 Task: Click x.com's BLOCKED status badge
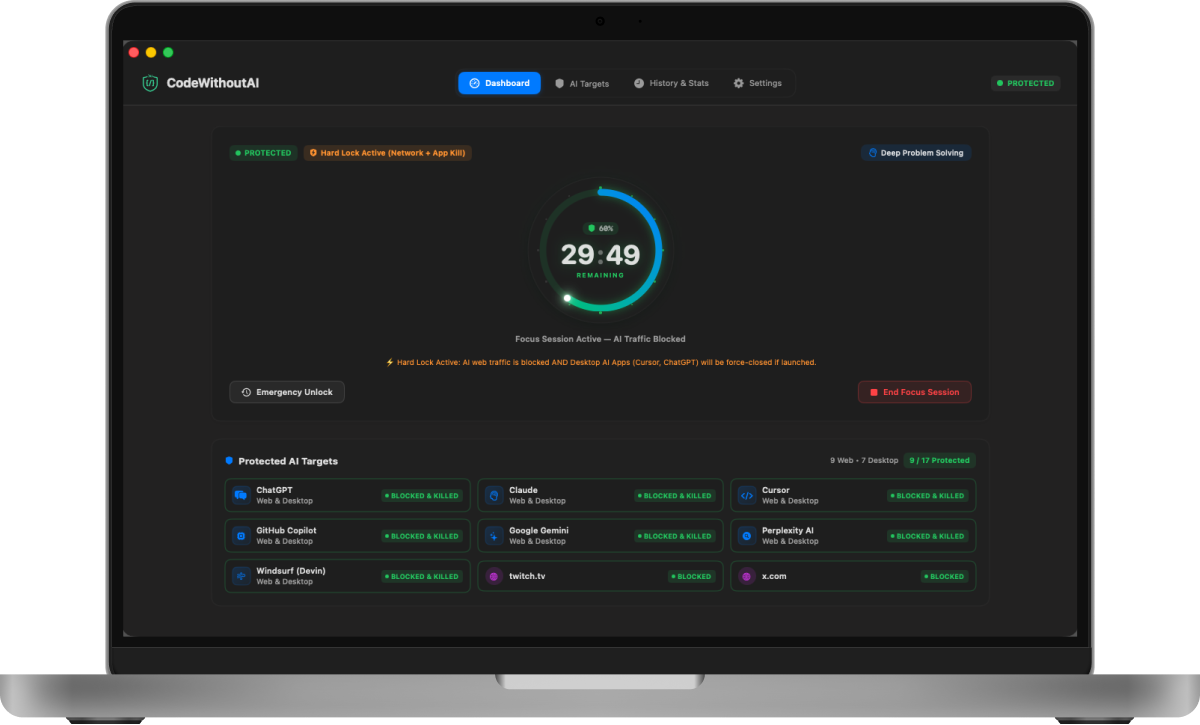pyautogui.click(x=944, y=576)
